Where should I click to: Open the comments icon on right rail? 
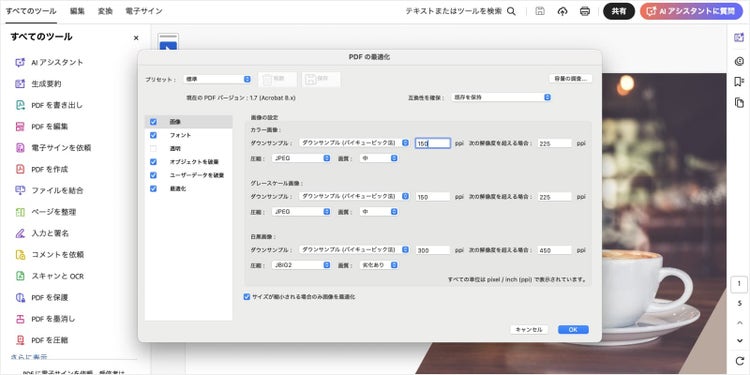(739, 61)
